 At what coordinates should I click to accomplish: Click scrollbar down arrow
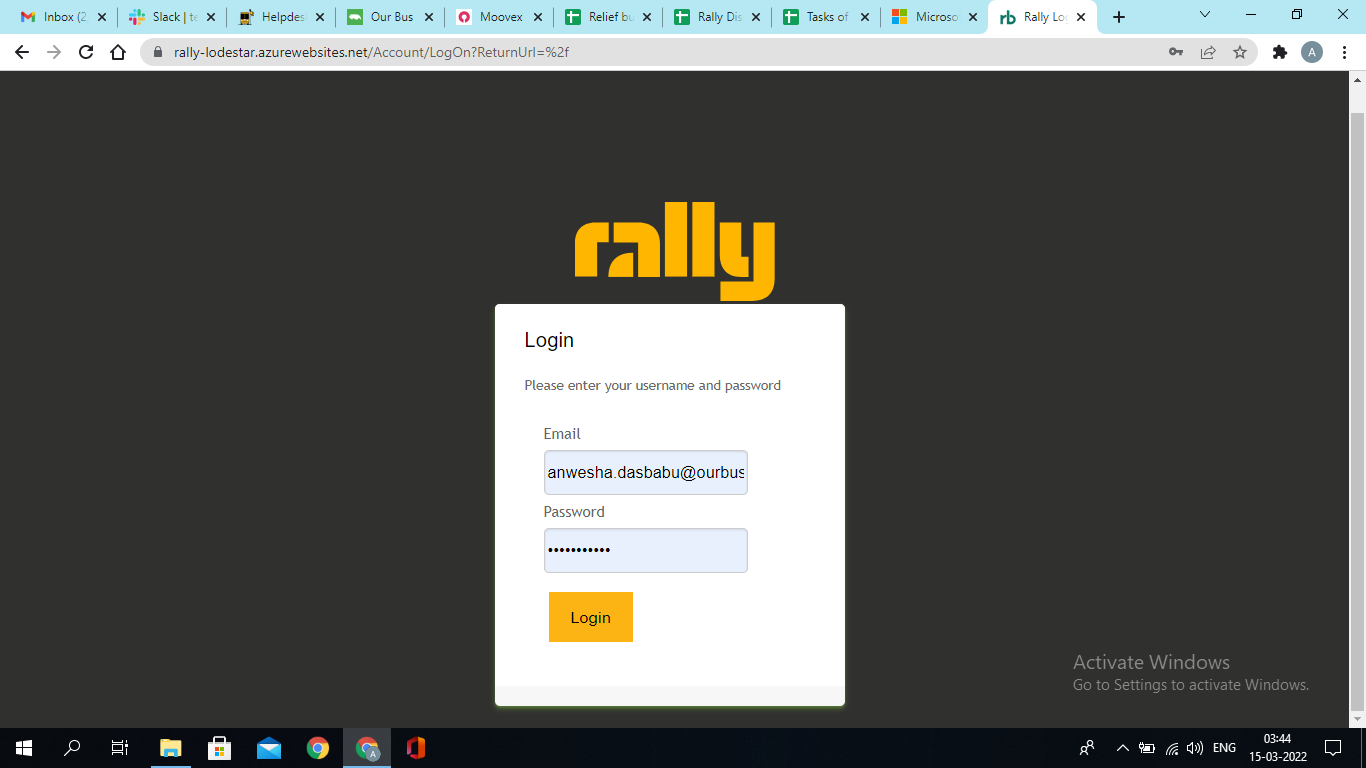coord(1358,719)
